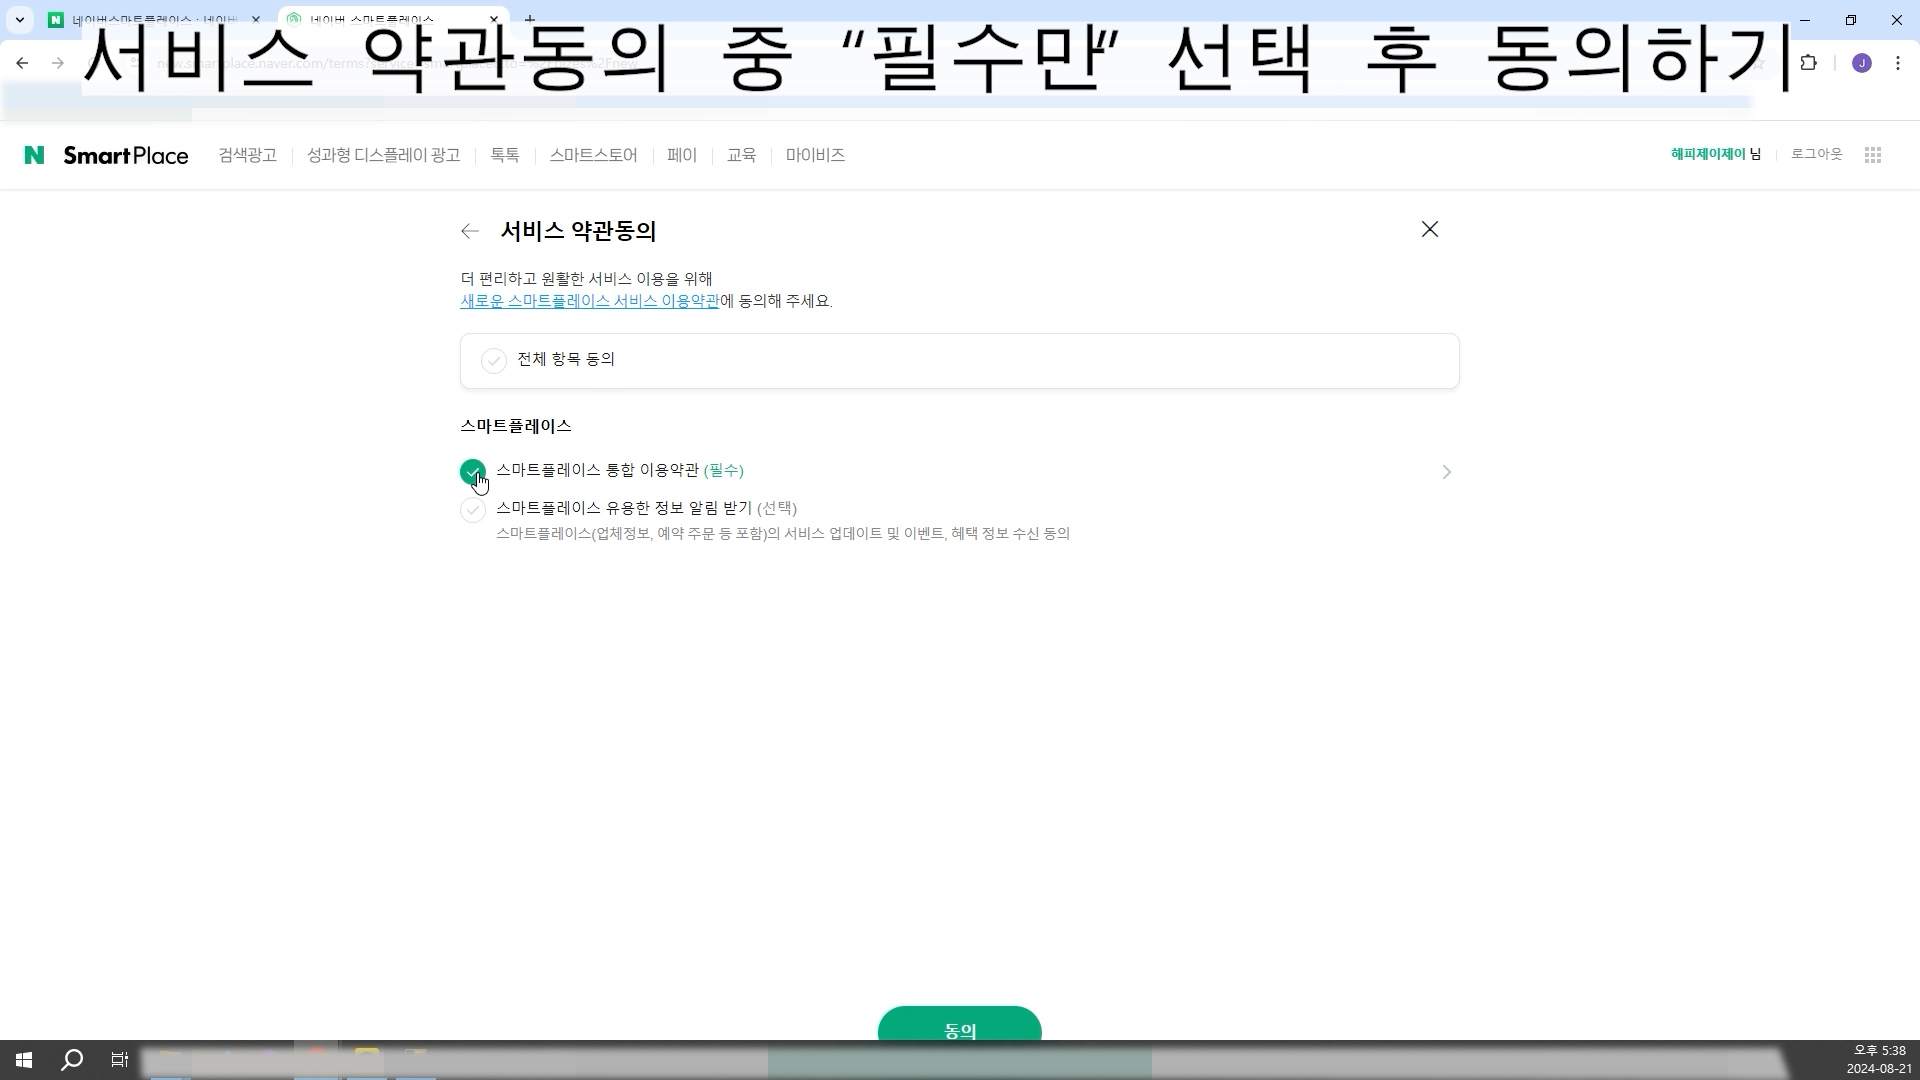Screen dimensions: 1920x1080
Task: Close the terms agreement with X icon
Action: (x=1430, y=229)
